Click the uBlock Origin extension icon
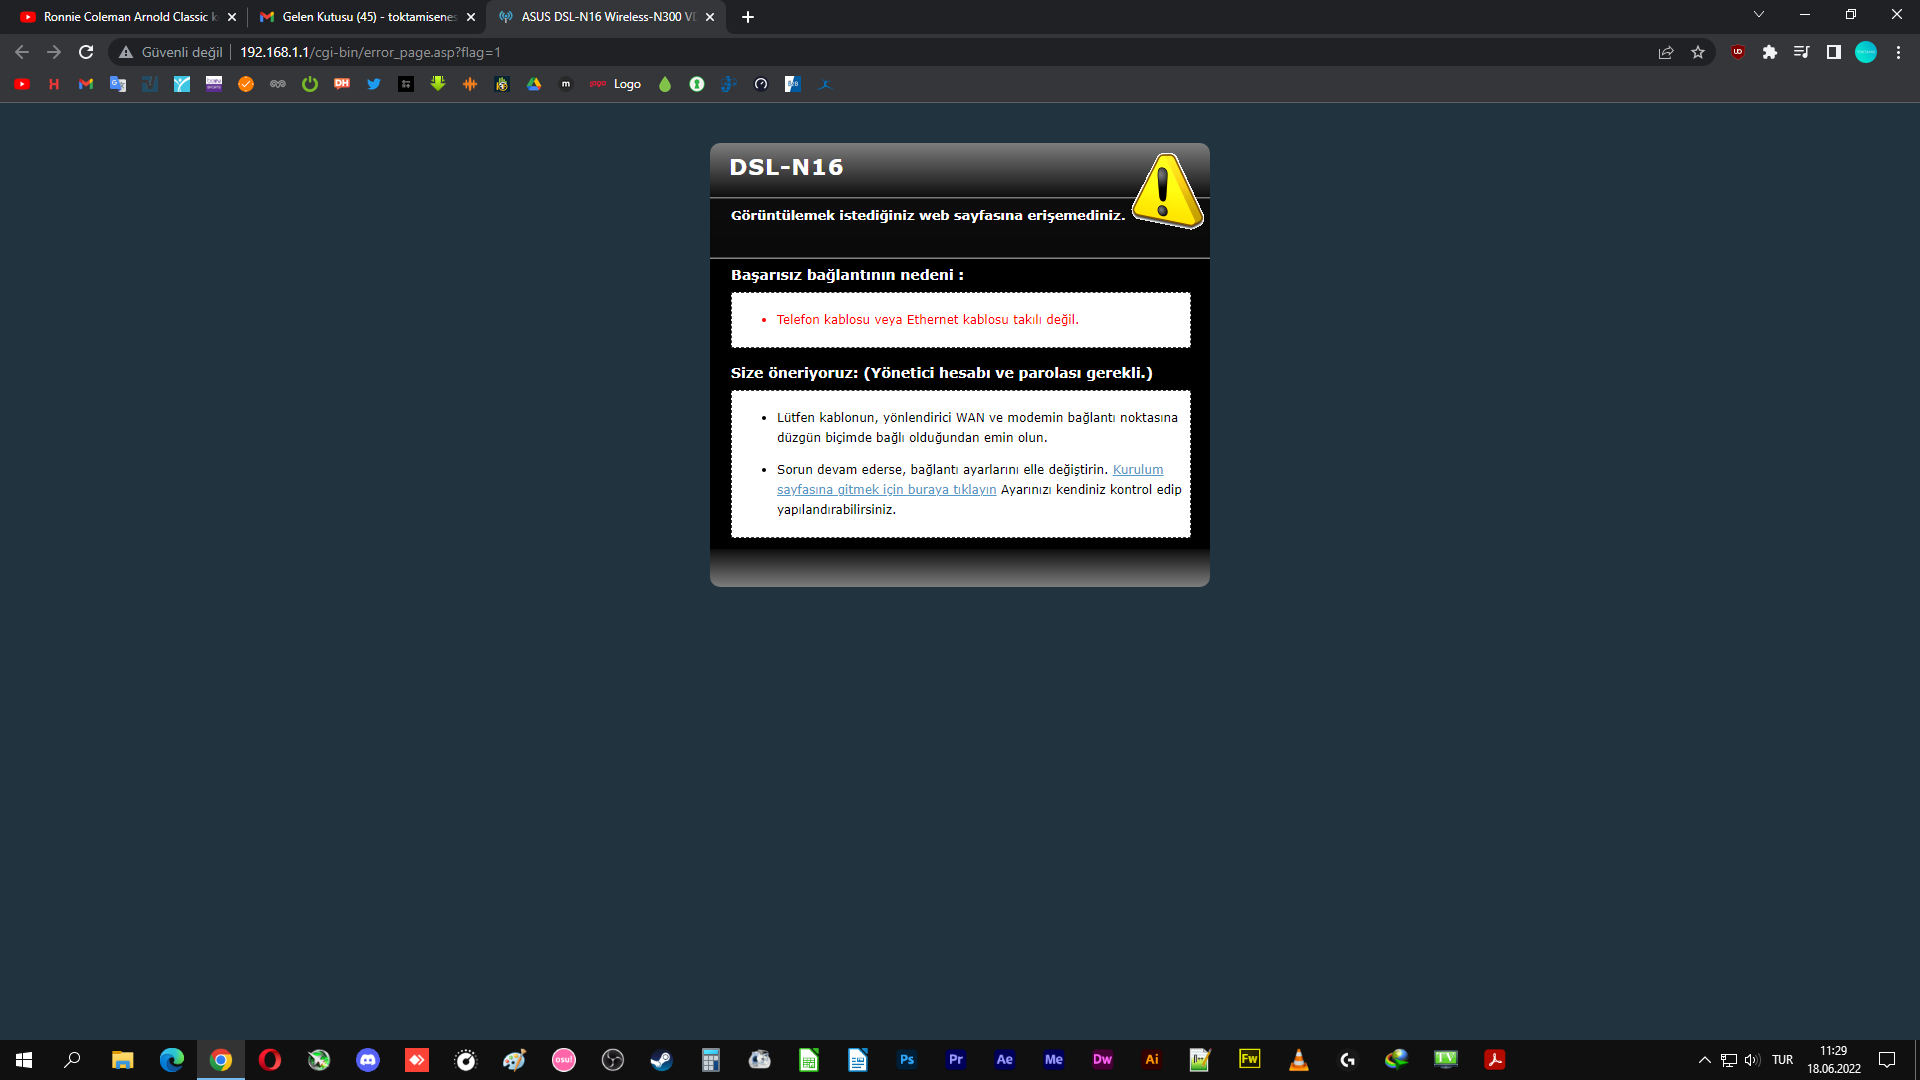 click(1738, 52)
